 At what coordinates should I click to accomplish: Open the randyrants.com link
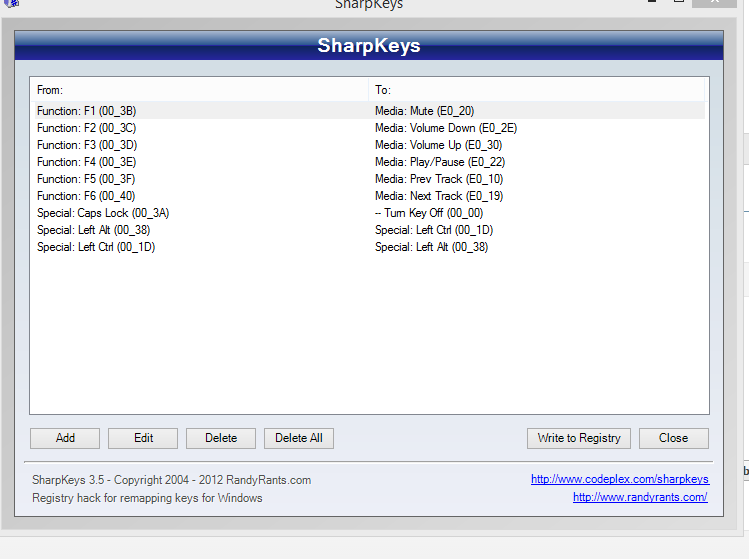tap(640, 497)
